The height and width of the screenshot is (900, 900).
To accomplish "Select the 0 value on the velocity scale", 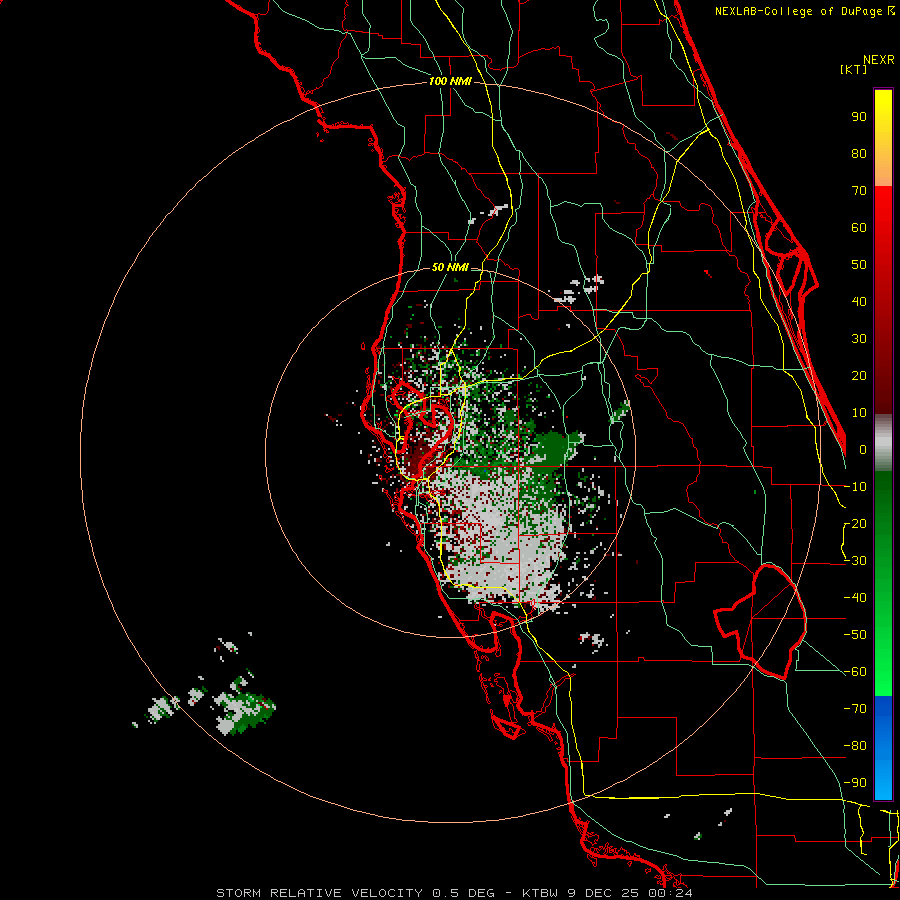I will pyautogui.click(x=863, y=450).
